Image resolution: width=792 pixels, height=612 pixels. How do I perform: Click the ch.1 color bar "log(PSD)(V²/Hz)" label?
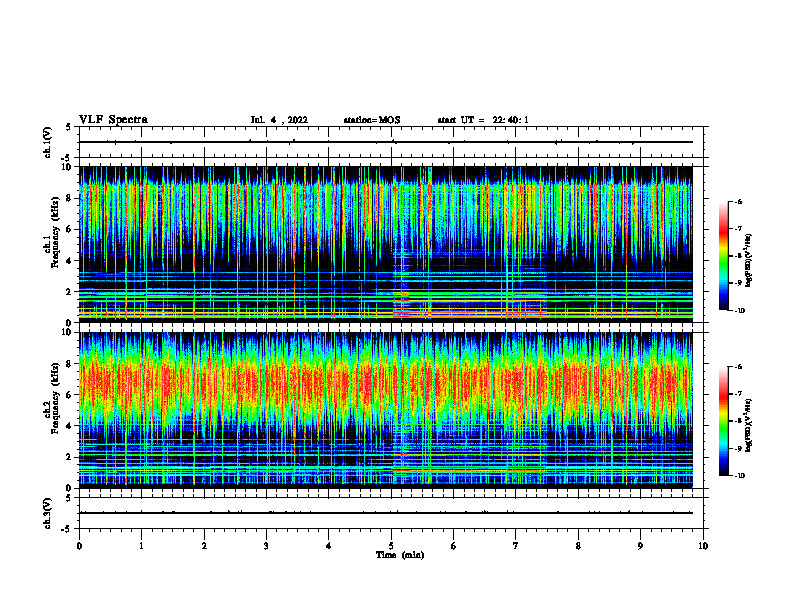pos(749,260)
